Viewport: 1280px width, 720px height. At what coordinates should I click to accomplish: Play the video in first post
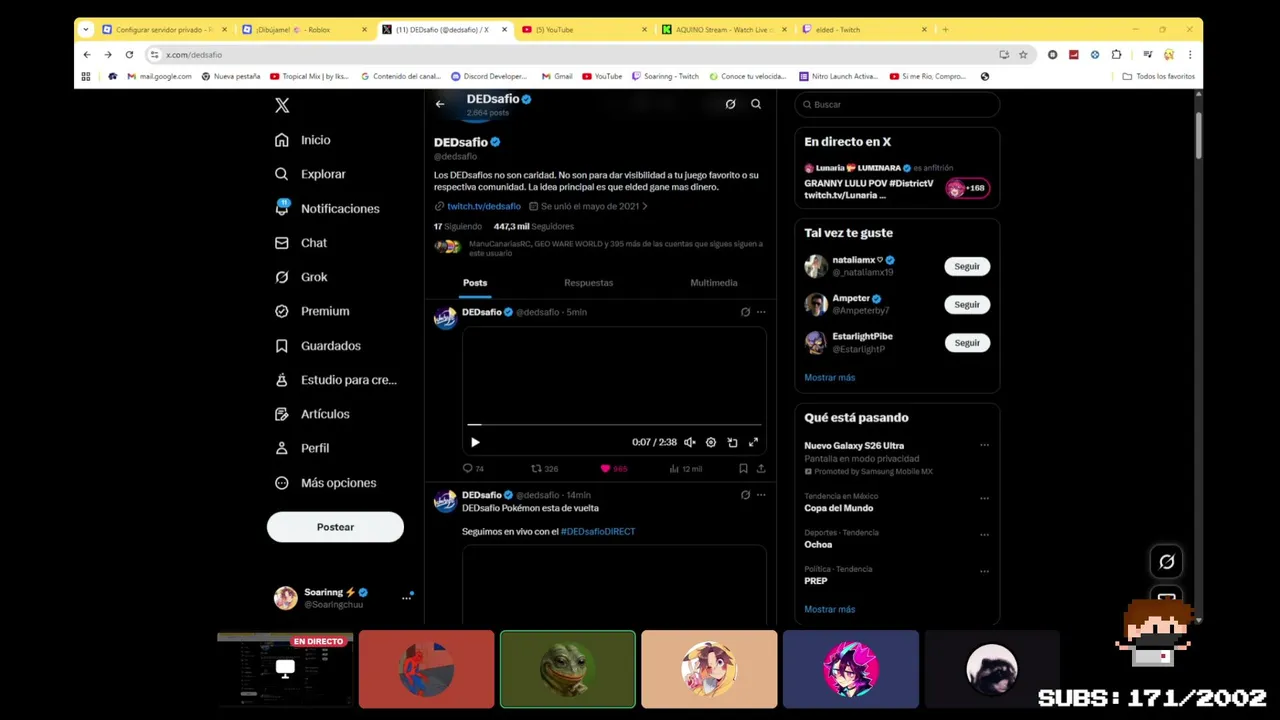coord(475,442)
